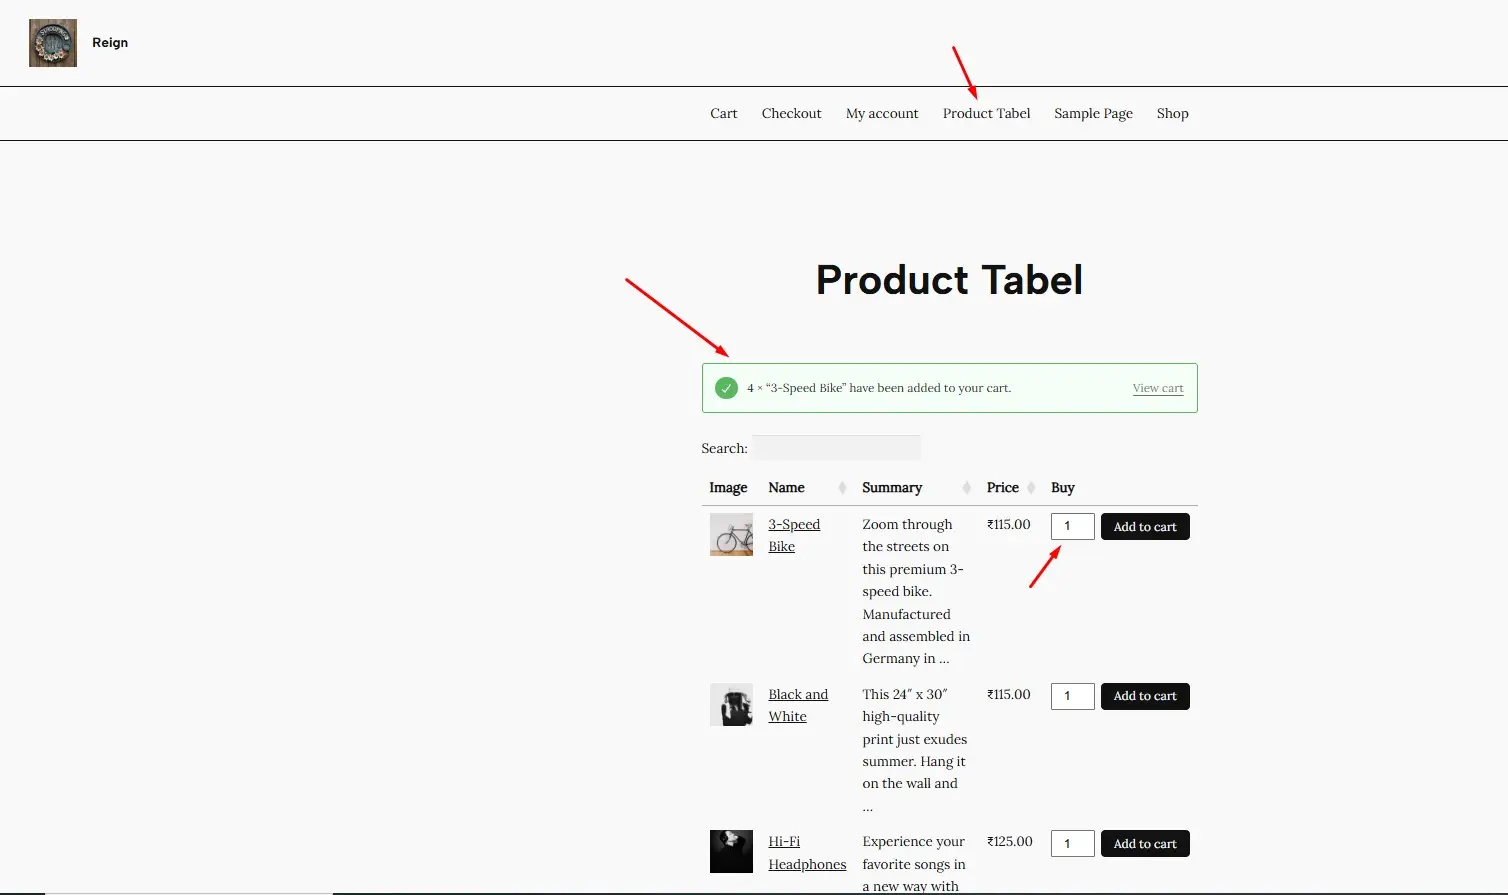The height and width of the screenshot is (895, 1508).
Task: Go to the Checkout page
Action: tap(791, 113)
